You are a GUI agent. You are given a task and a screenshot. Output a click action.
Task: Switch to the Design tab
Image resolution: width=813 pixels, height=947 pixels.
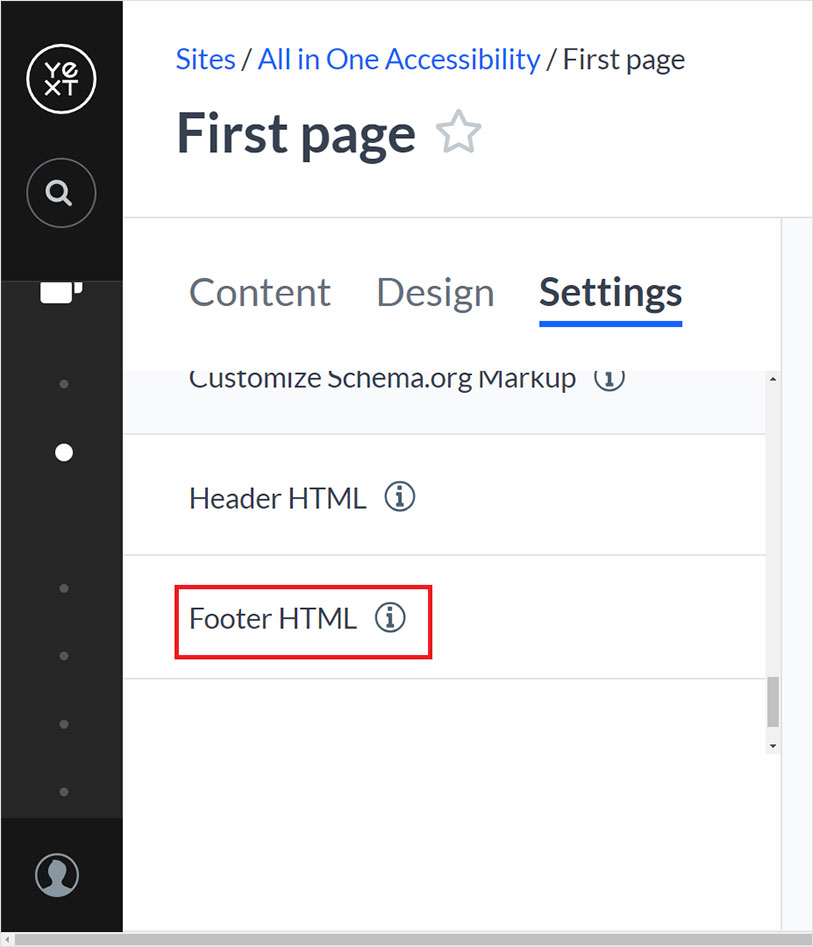click(435, 293)
